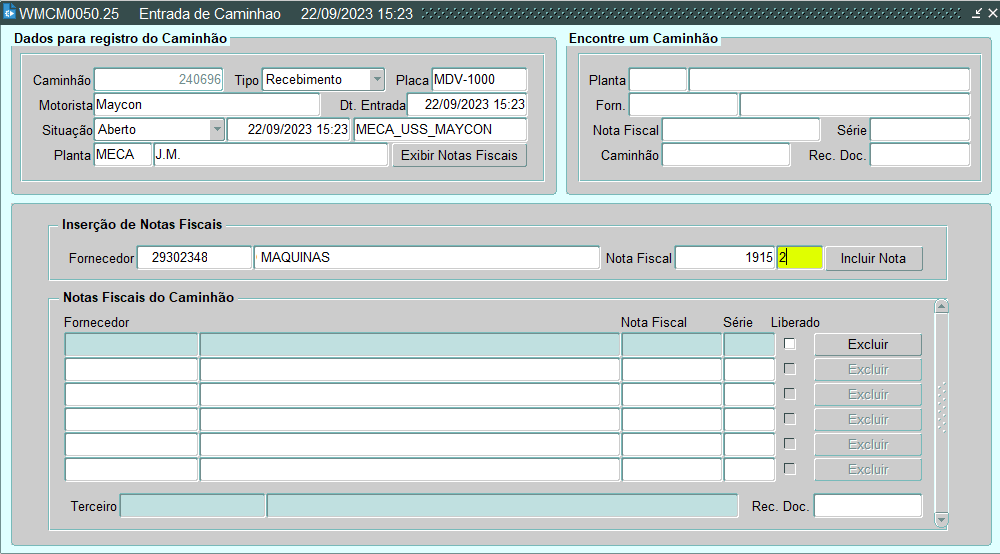
Task: Click the Dt. Entrada date field
Action: 467,105
